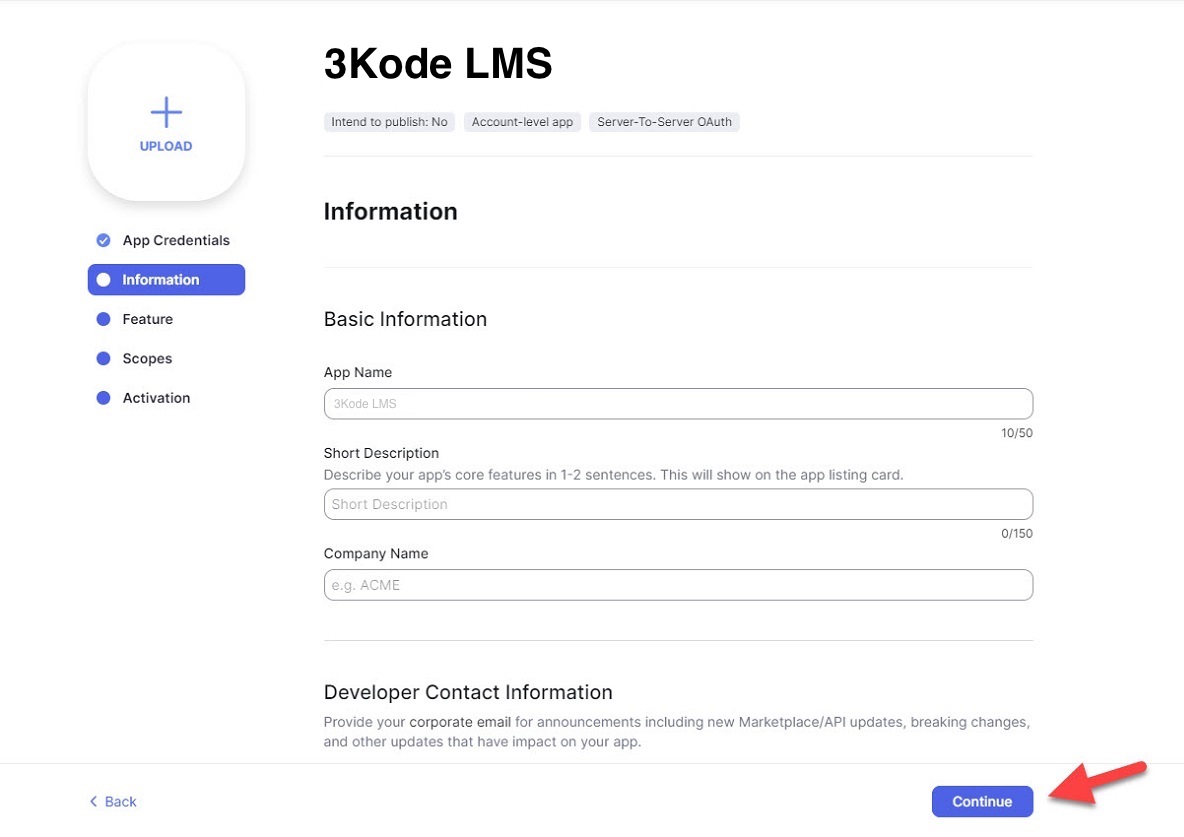This screenshot has height=837, width=1184.
Task: Click the UPLOAD label text
Action: click(x=166, y=146)
